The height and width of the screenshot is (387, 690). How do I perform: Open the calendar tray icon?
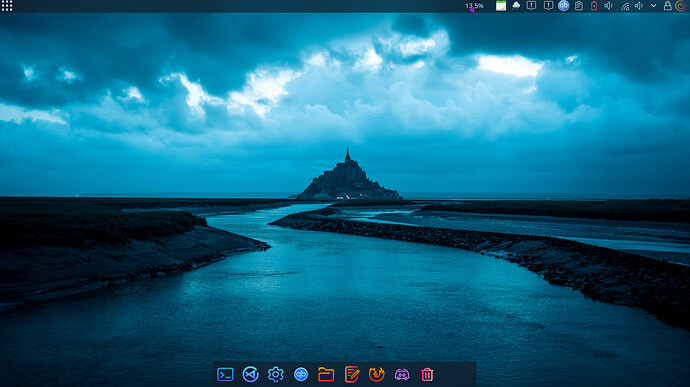click(x=501, y=6)
